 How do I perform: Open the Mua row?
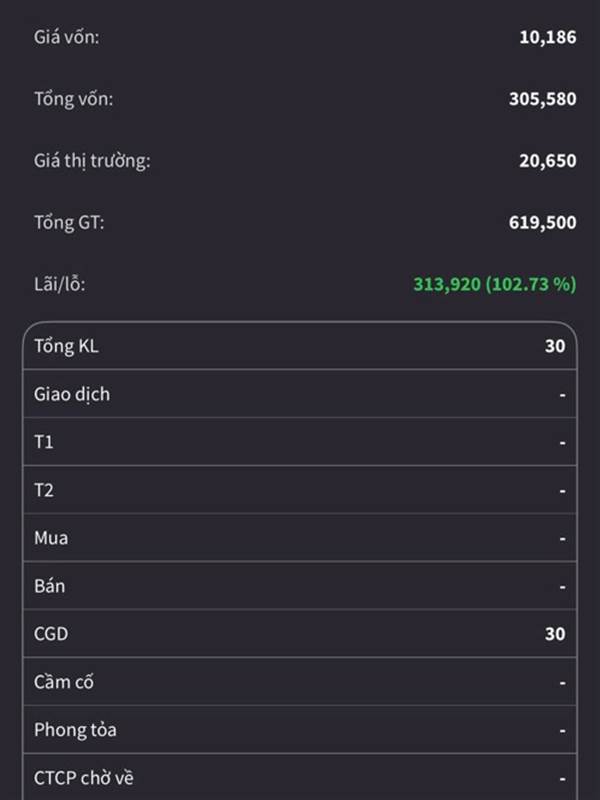300,537
